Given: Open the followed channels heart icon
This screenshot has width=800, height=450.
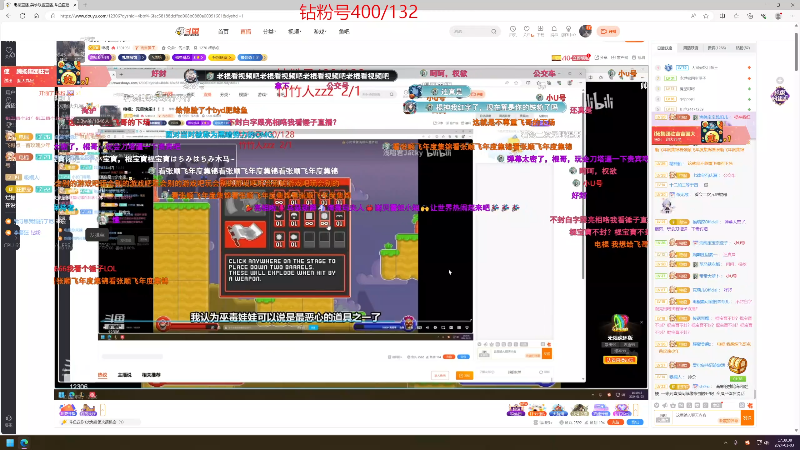Looking at the screenshot, I should point(527,31).
